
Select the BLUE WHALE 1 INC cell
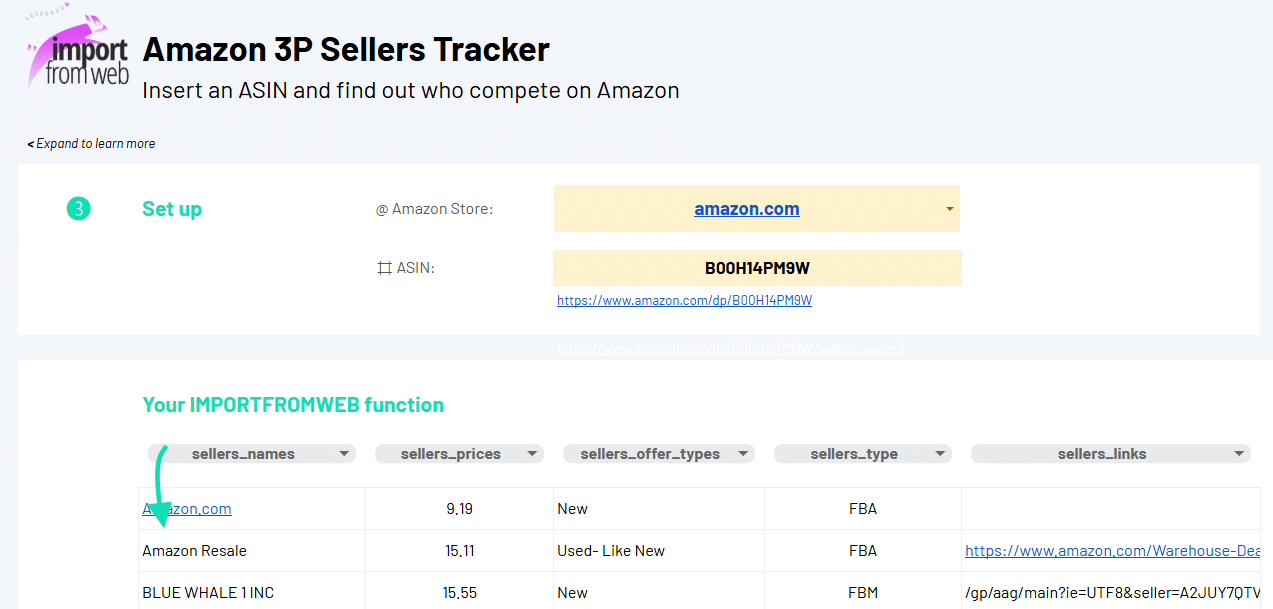pyautogui.click(x=208, y=593)
